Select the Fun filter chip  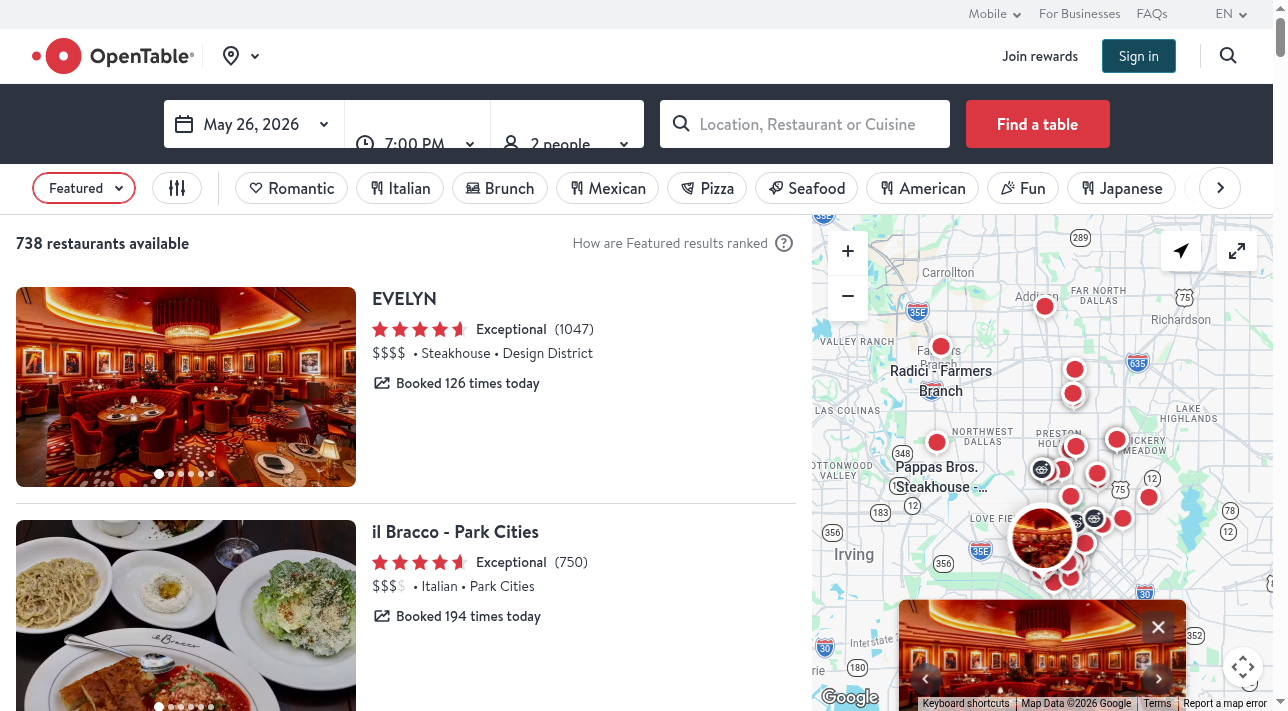pos(1023,188)
